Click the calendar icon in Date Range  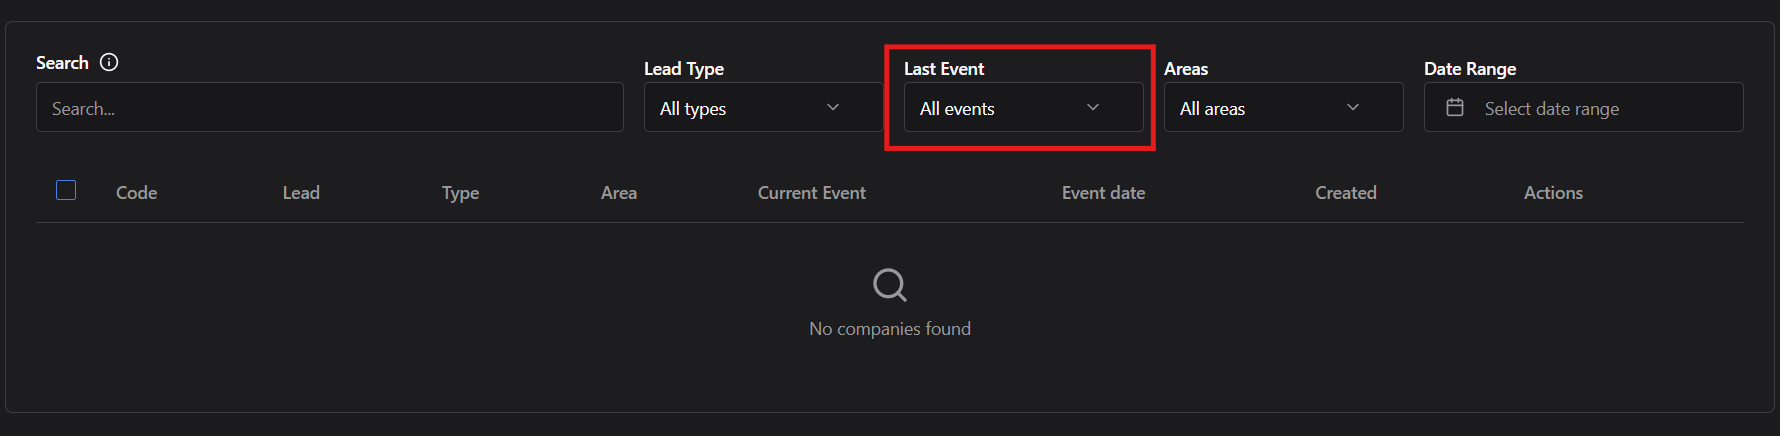[x=1455, y=107]
